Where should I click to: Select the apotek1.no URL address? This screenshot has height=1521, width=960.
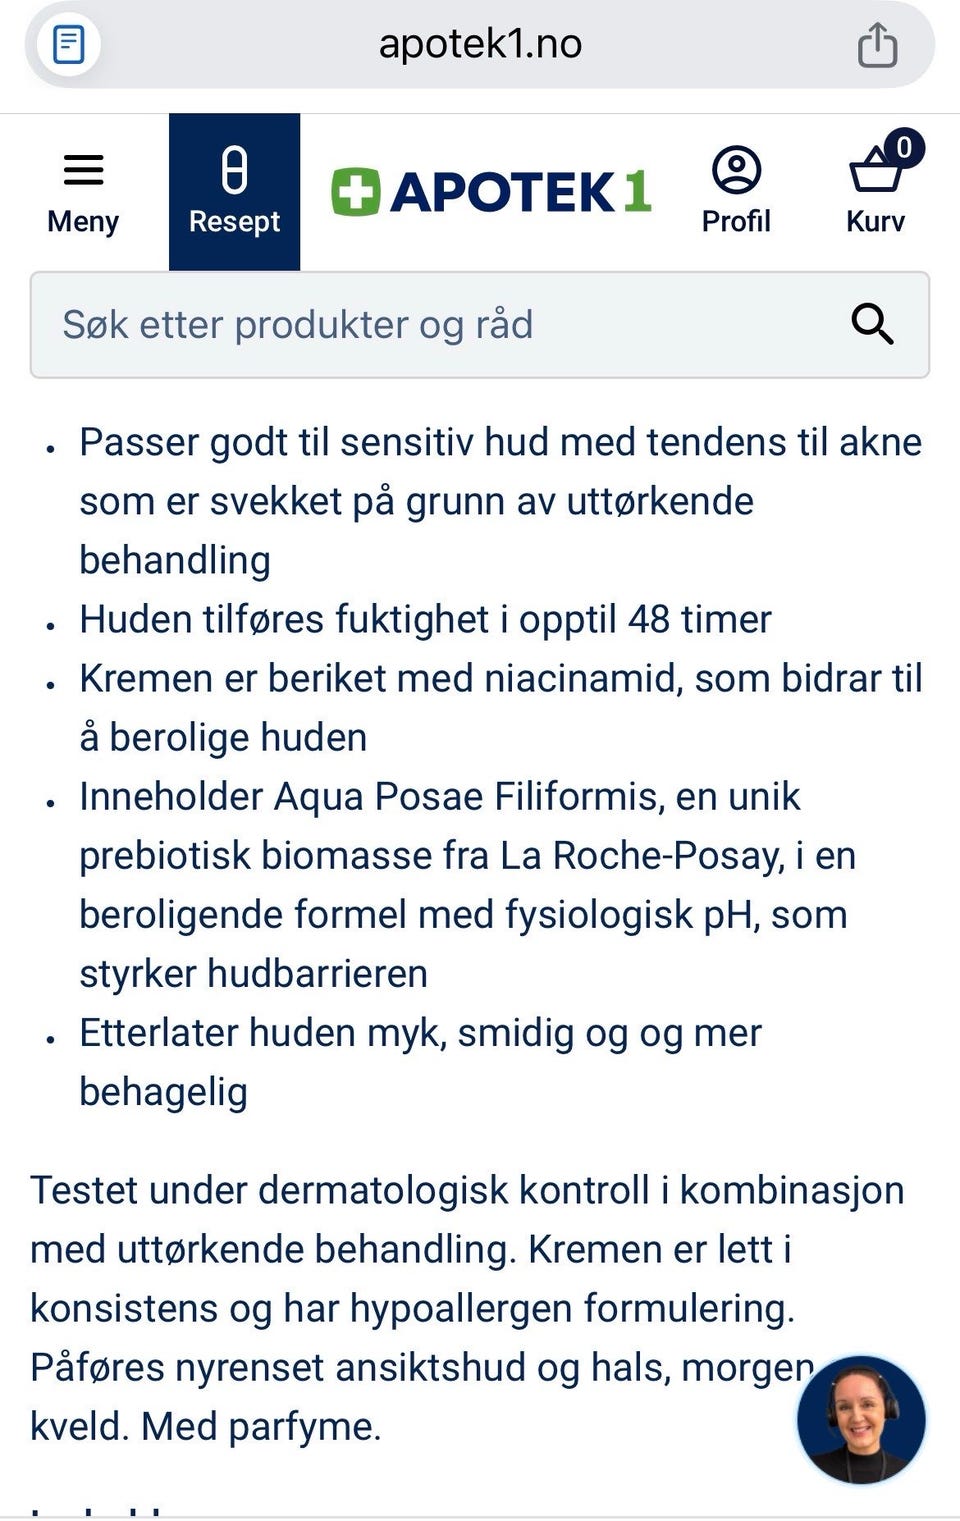(480, 44)
